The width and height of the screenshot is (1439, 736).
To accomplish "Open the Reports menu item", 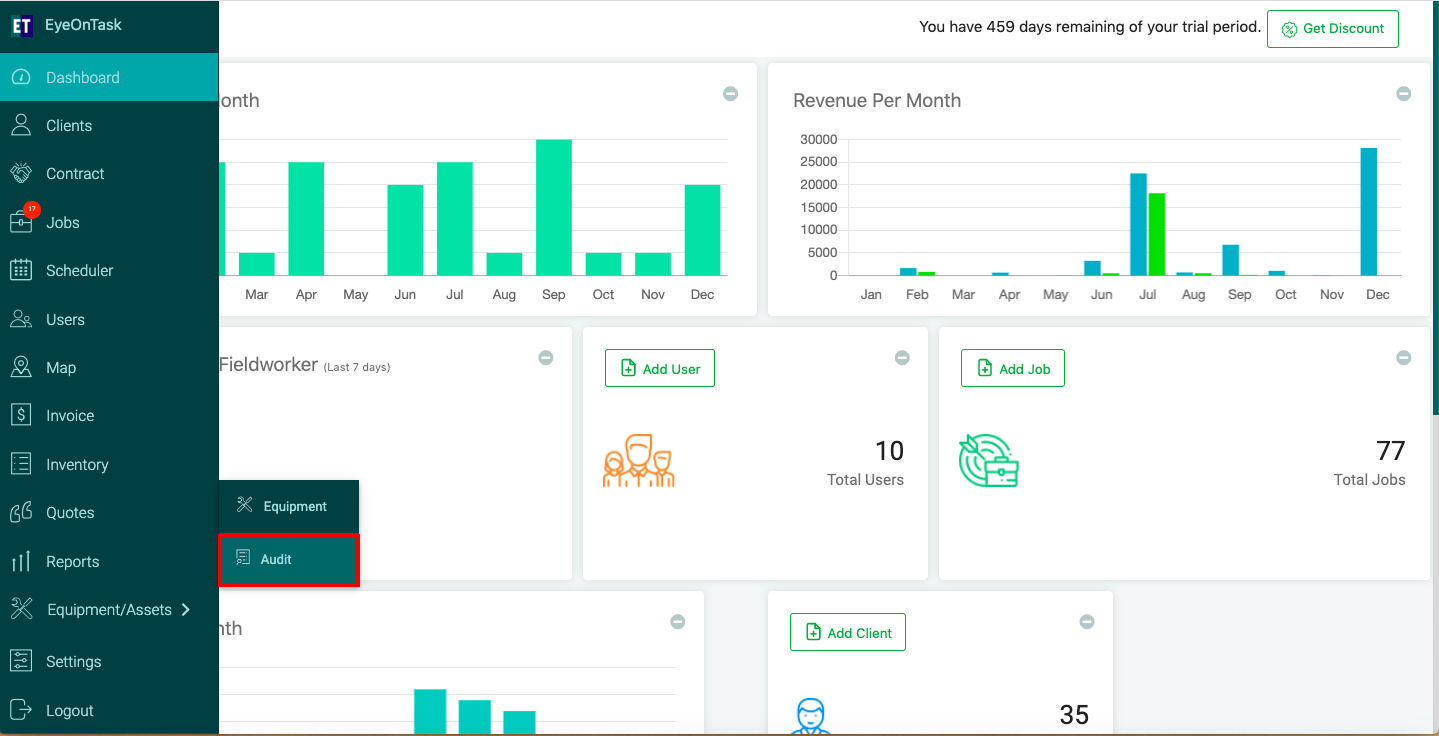I will 109,561.
